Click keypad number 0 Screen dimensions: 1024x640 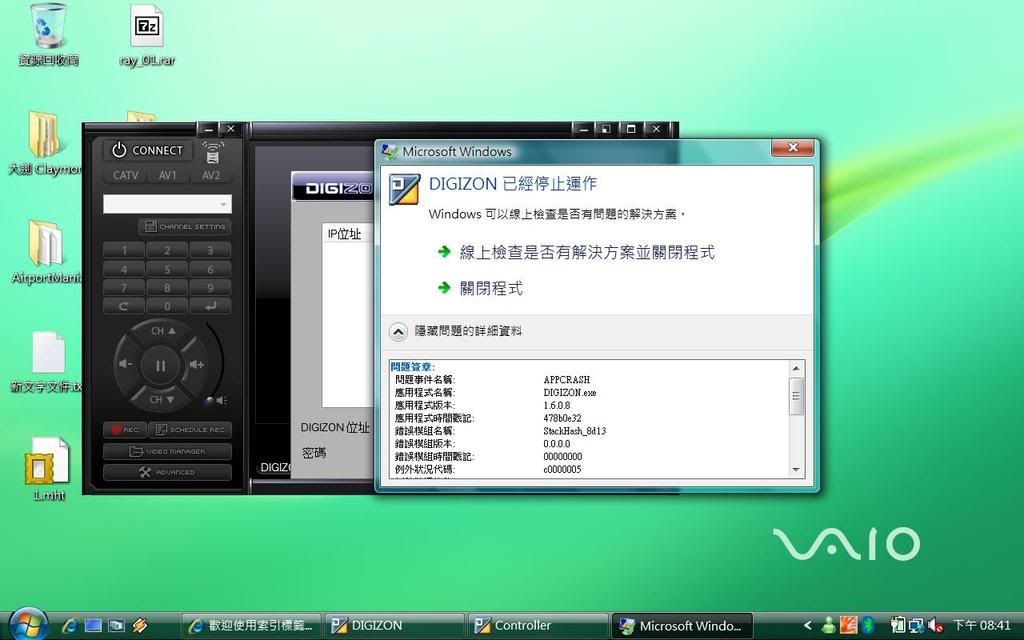(167, 306)
